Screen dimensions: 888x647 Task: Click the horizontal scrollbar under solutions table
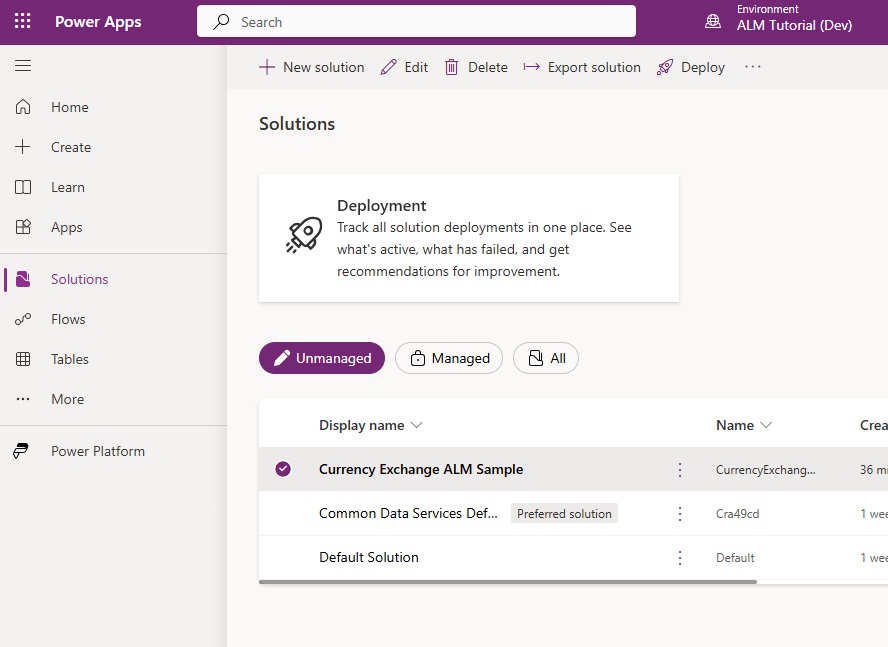507,581
